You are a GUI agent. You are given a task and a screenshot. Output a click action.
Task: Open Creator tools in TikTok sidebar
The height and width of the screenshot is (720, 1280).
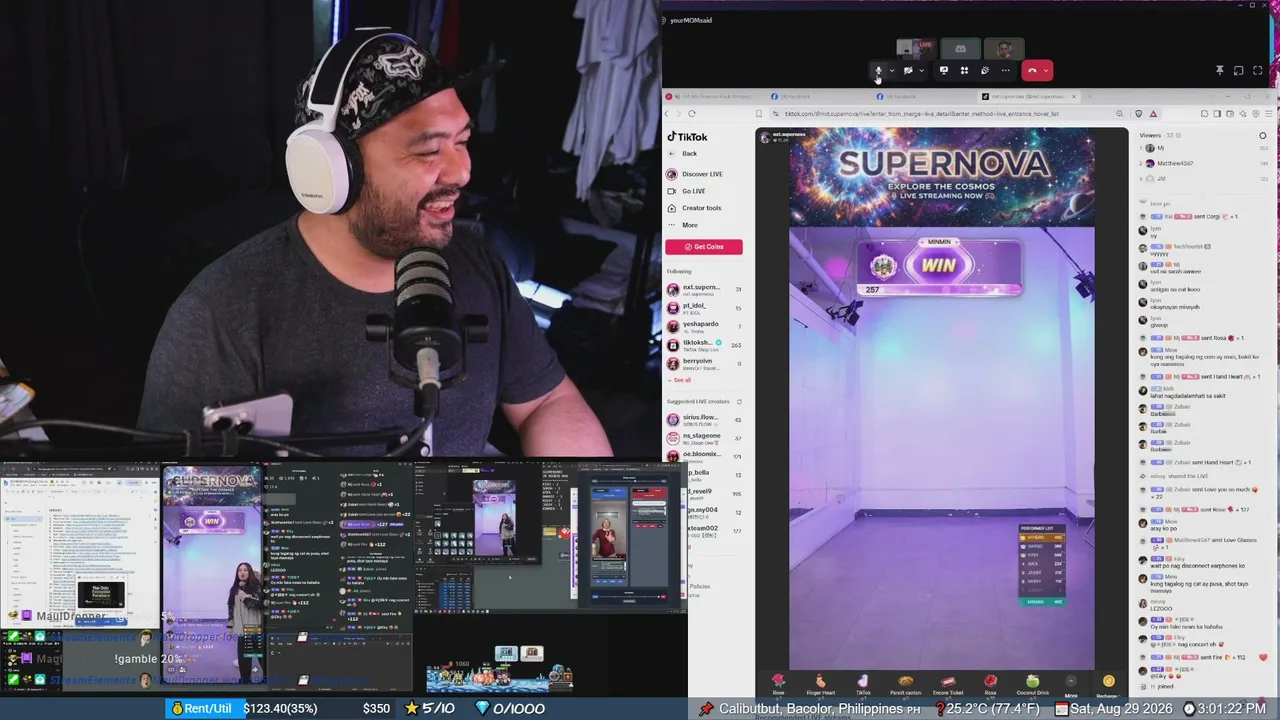coord(694,208)
